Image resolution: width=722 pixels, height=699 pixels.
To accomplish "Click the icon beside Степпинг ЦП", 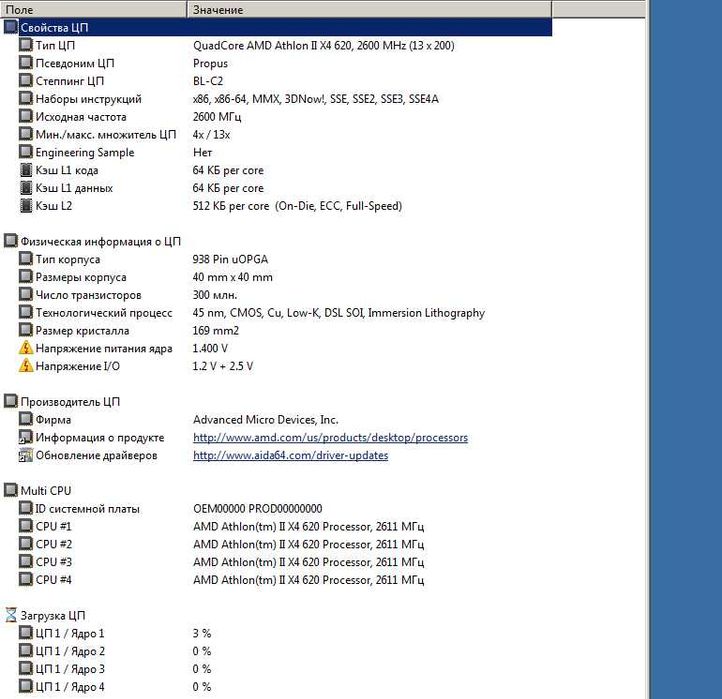I will pyautogui.click(x=26, y=80).
